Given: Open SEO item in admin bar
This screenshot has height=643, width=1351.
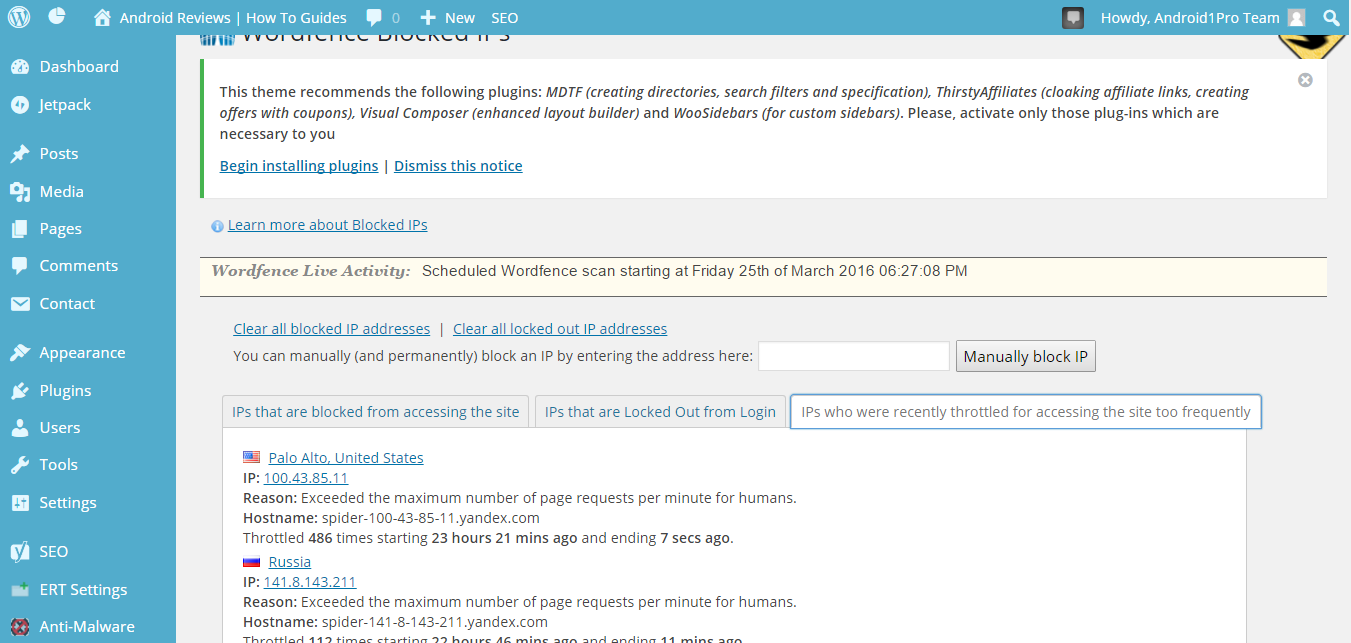Looking at the screenshot, I should click(x=505, y=18).
